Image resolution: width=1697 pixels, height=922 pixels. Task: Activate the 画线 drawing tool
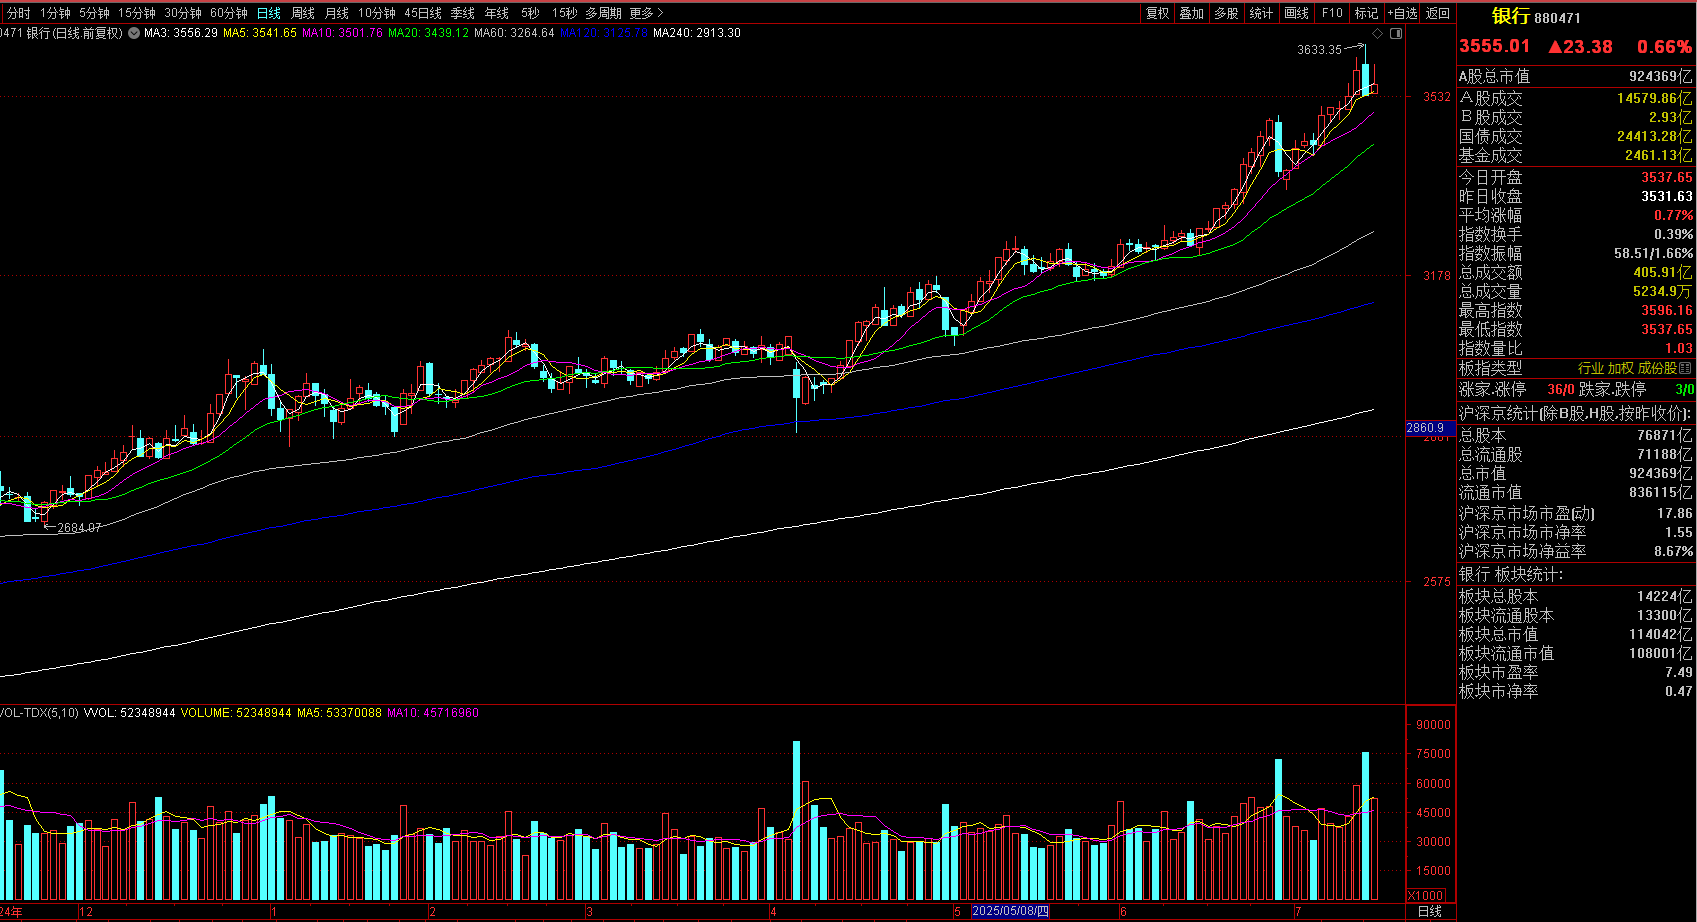tap(1296, 13)
